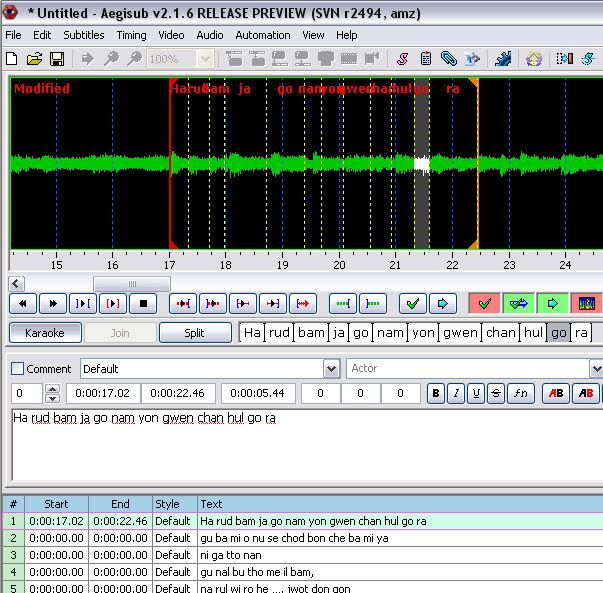Image resolution: width=603 pixels, height=593 pixels.
Task: Select the 'gwen' karaoke syllable
Action: (x=460, y=333)
